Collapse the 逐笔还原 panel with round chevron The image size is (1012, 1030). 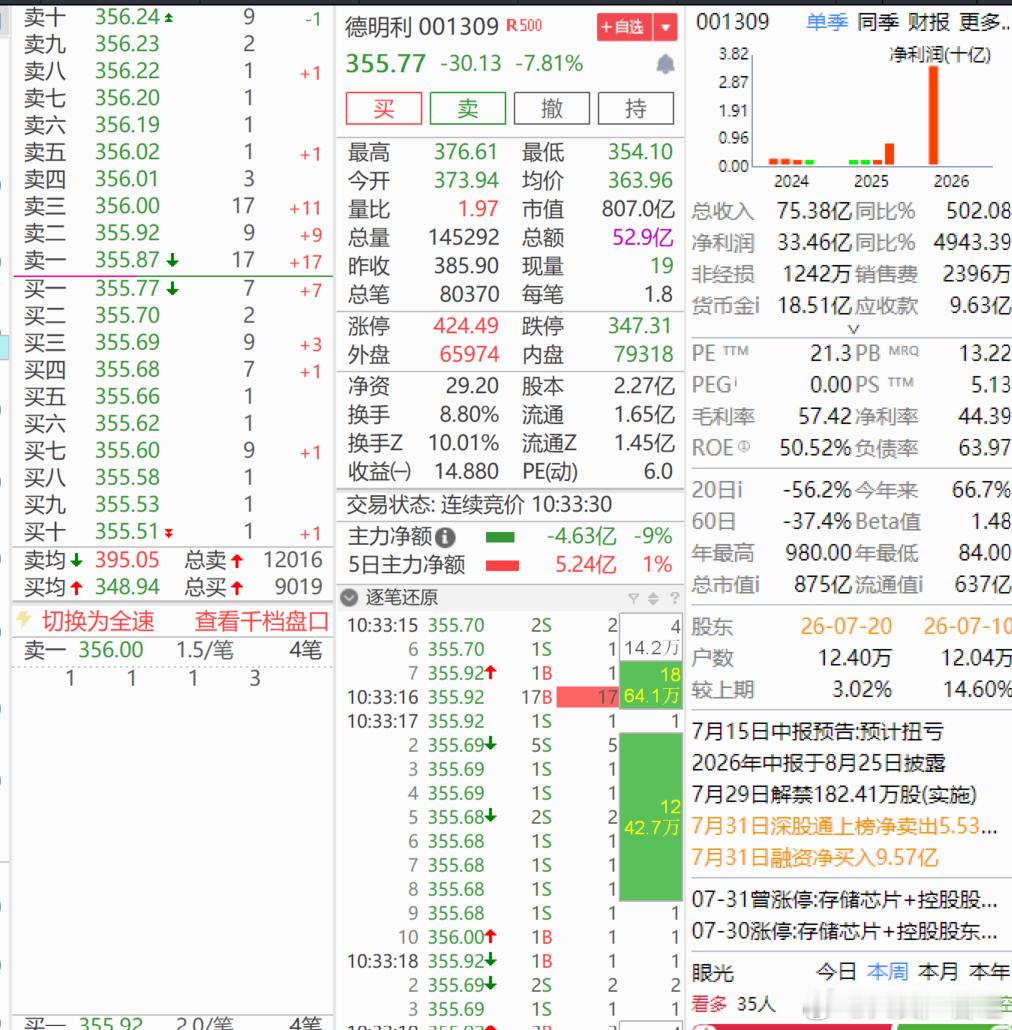point(349,597)
